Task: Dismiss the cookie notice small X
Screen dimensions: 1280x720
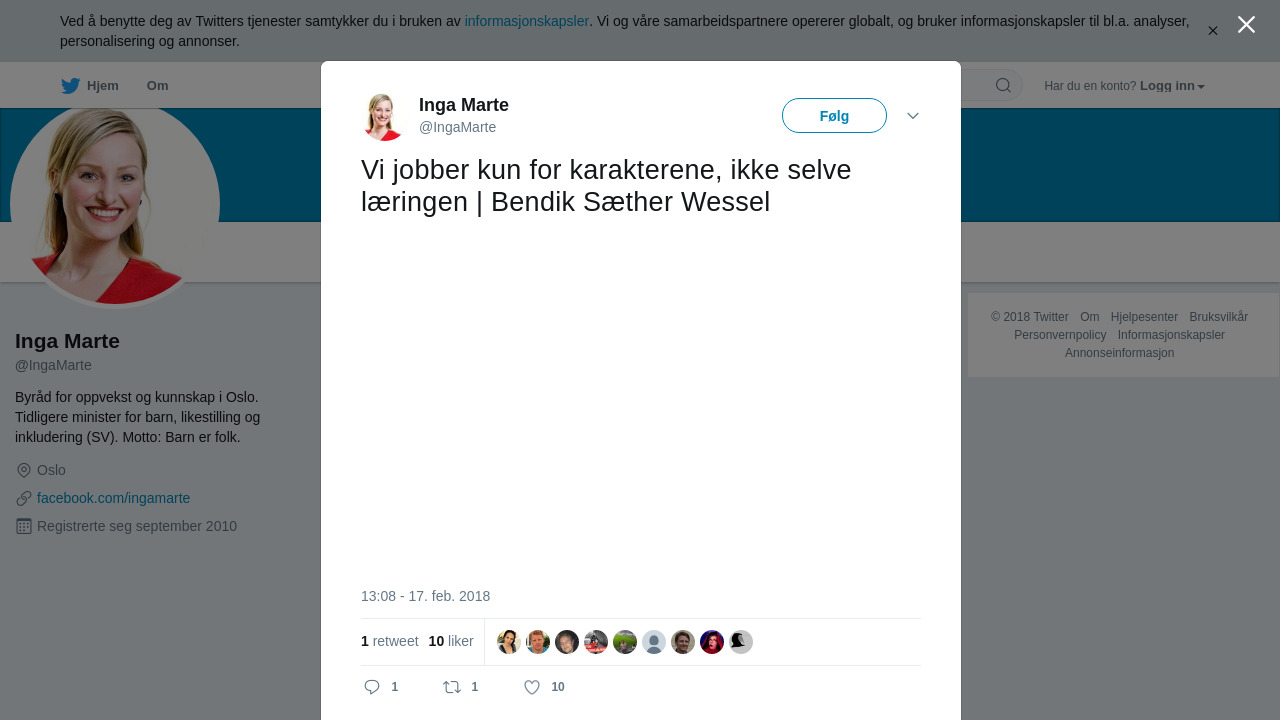Action: click(x=1213, y=31)
